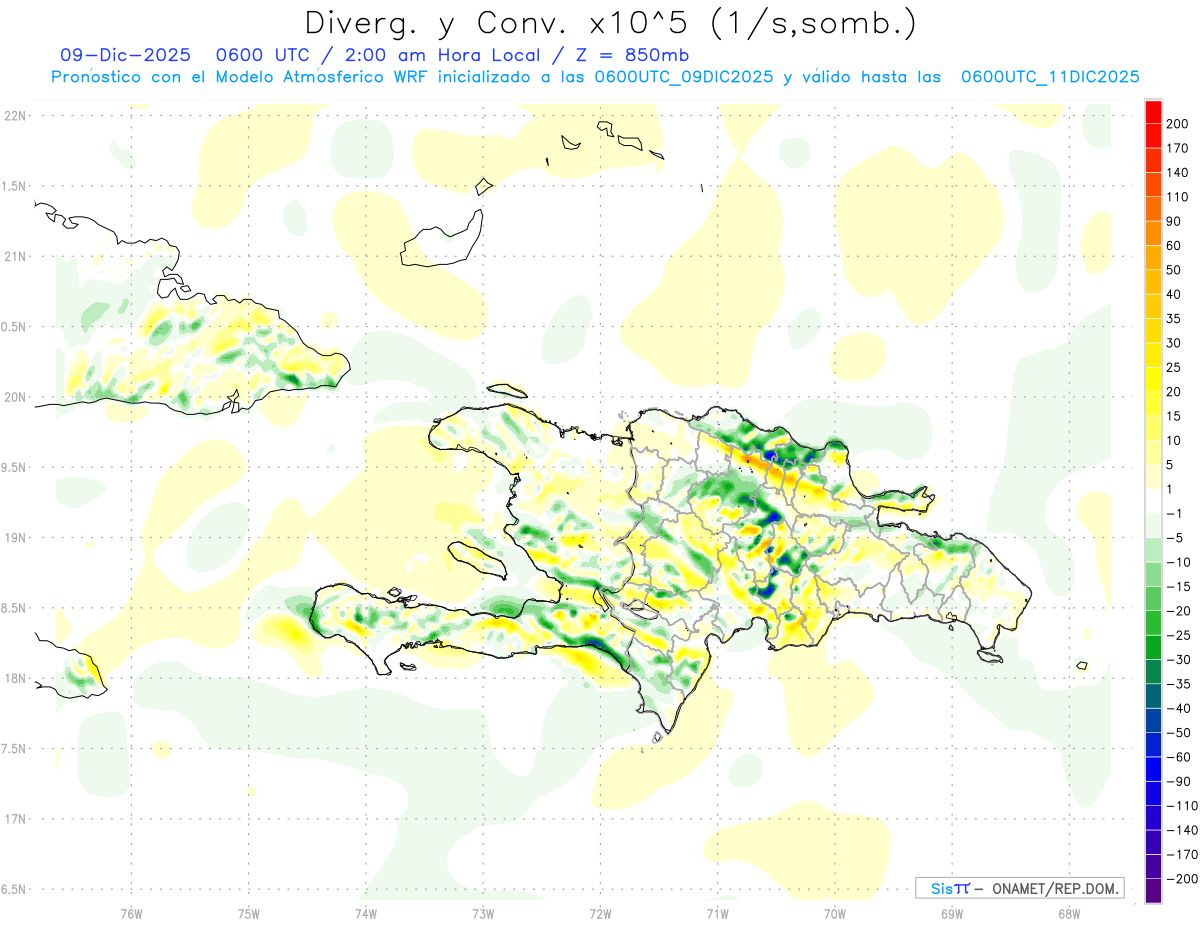Click the colorbar label '-50'
Screen dimensions: 1200x927
[1178, 733]
